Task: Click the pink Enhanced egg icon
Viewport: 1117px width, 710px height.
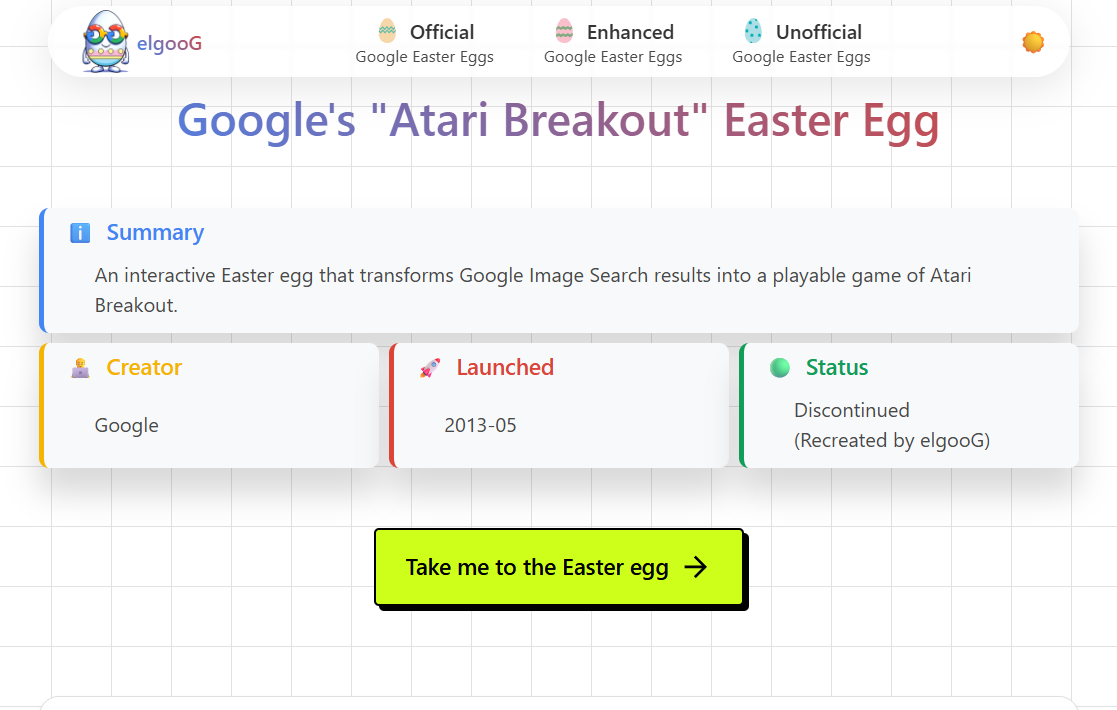Action: (564, 31)
